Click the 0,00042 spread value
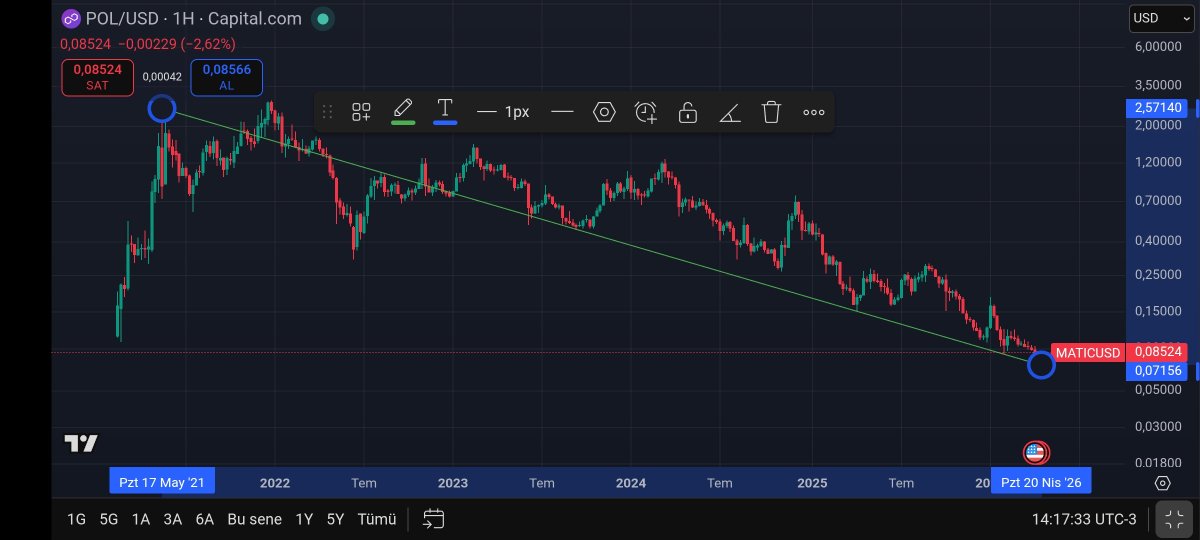 point(162,77)
